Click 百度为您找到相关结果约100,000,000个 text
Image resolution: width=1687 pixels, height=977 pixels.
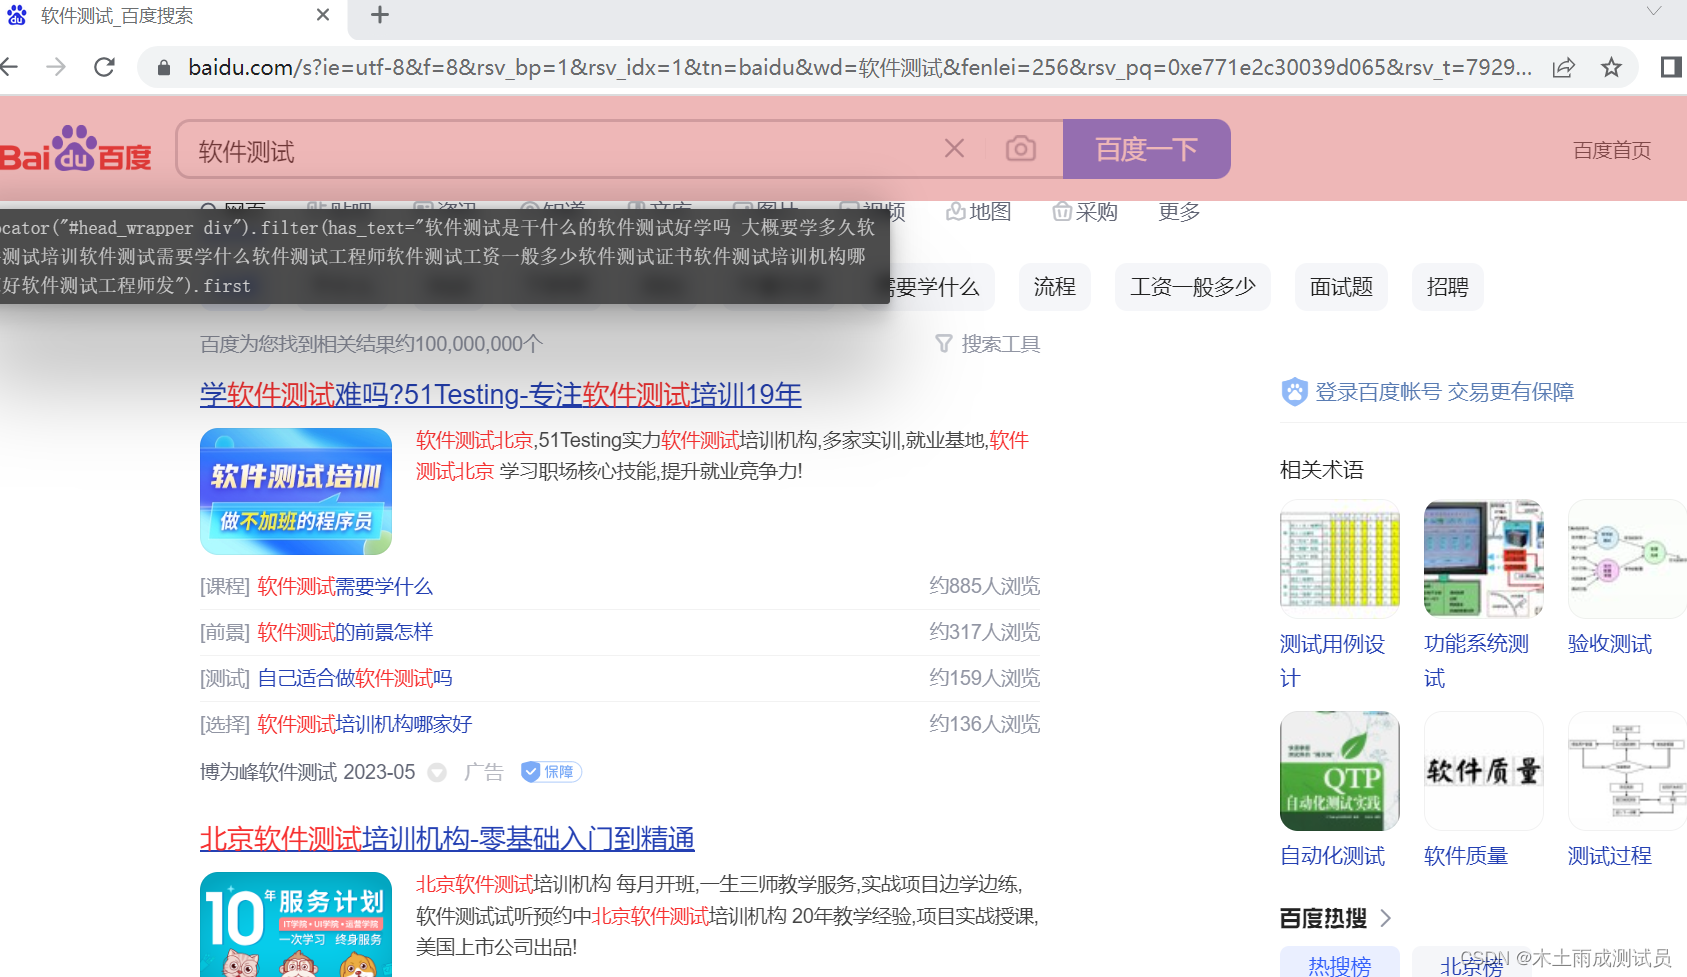pyautogui.click(x=371, y=344)
